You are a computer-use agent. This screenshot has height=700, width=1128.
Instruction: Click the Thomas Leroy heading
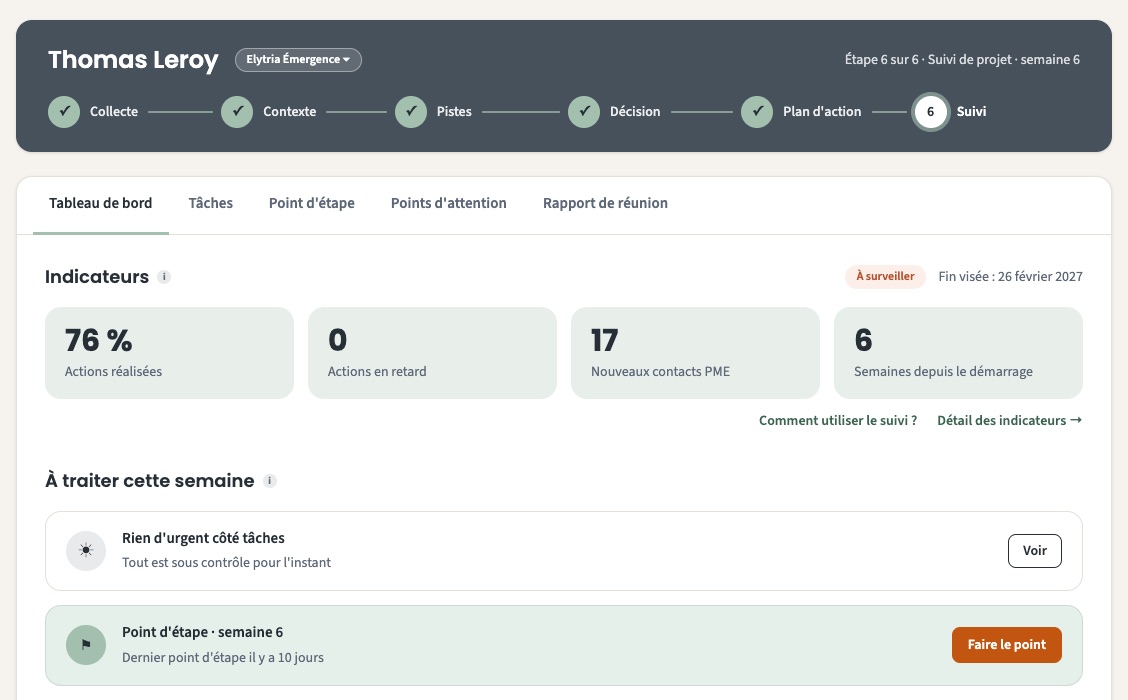pyautogui.click(x=133, y=60)
